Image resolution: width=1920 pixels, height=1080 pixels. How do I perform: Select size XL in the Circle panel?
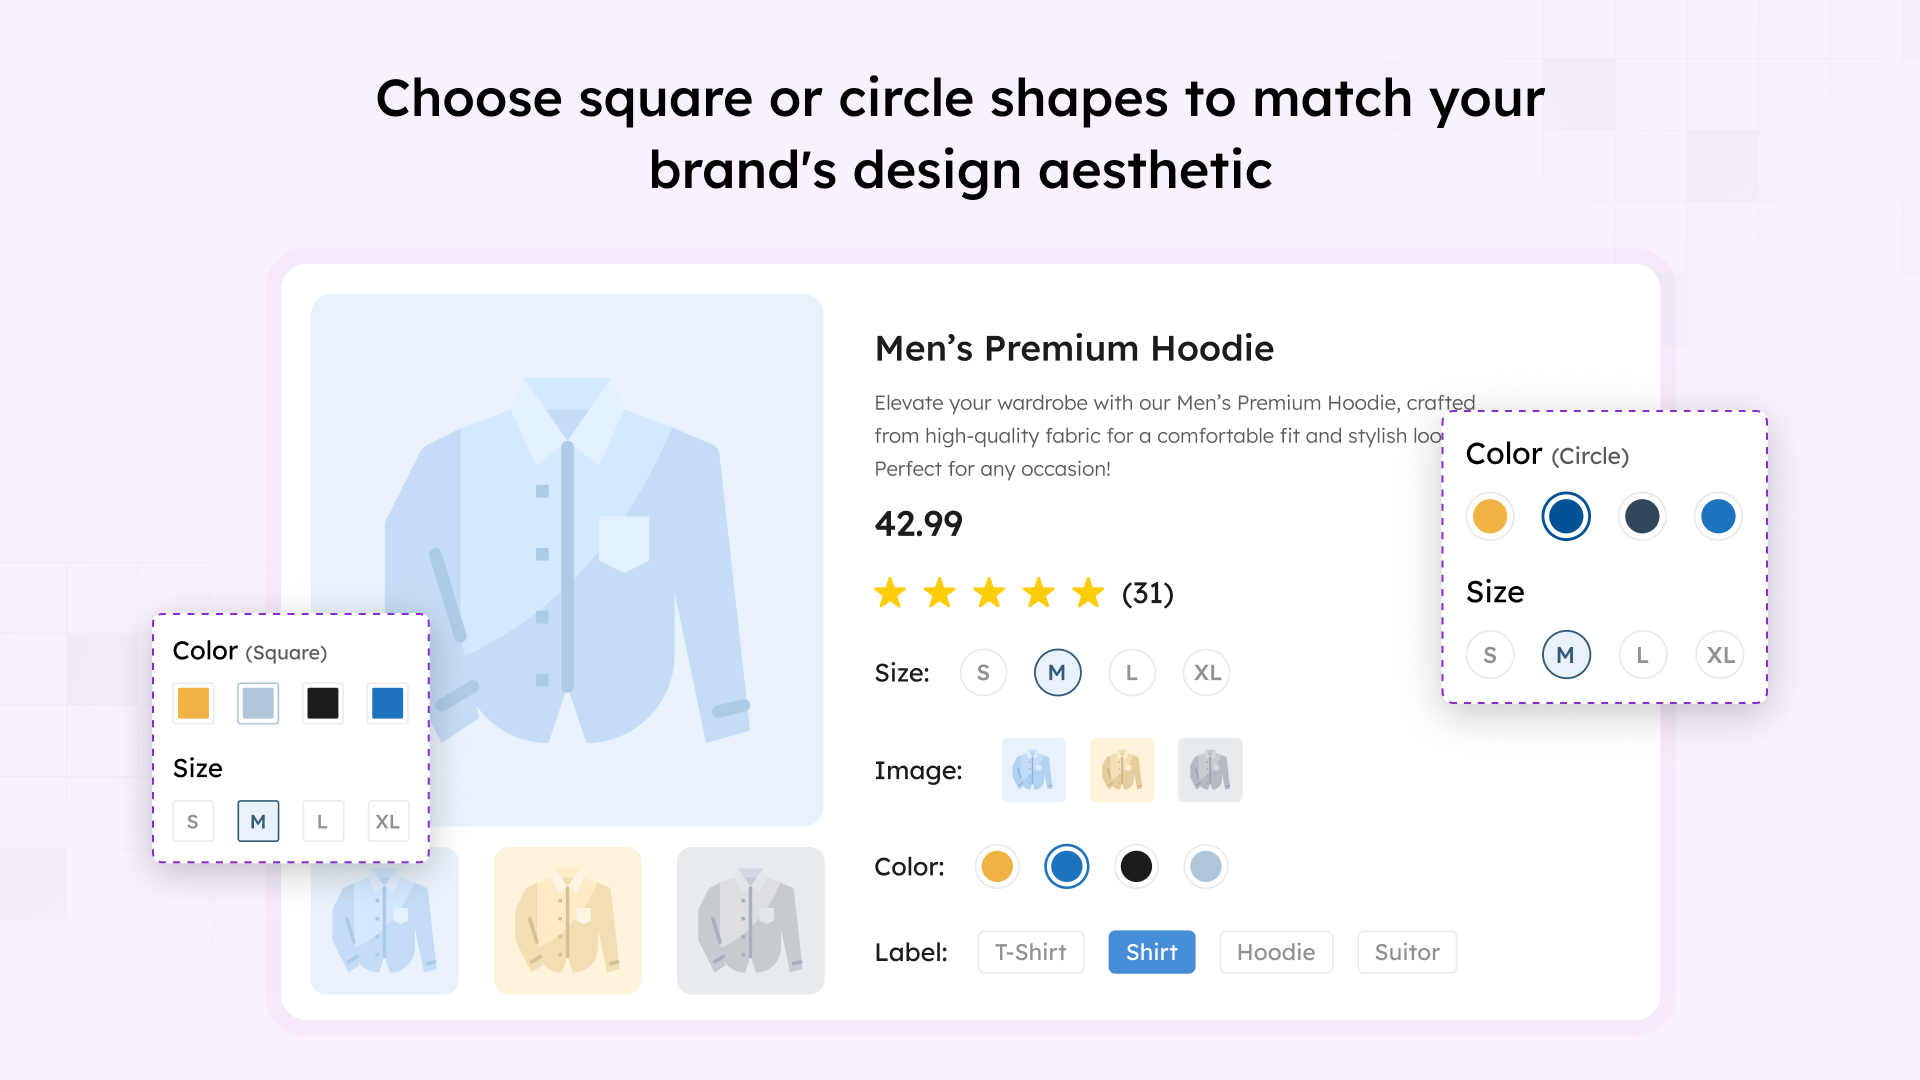[x=1719, y=654]
